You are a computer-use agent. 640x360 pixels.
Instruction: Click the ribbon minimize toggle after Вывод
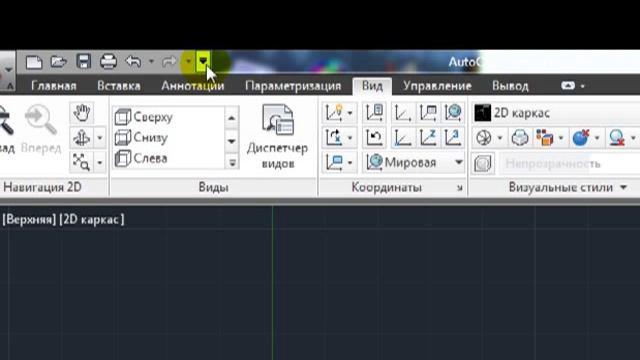(x=568, y=86)
